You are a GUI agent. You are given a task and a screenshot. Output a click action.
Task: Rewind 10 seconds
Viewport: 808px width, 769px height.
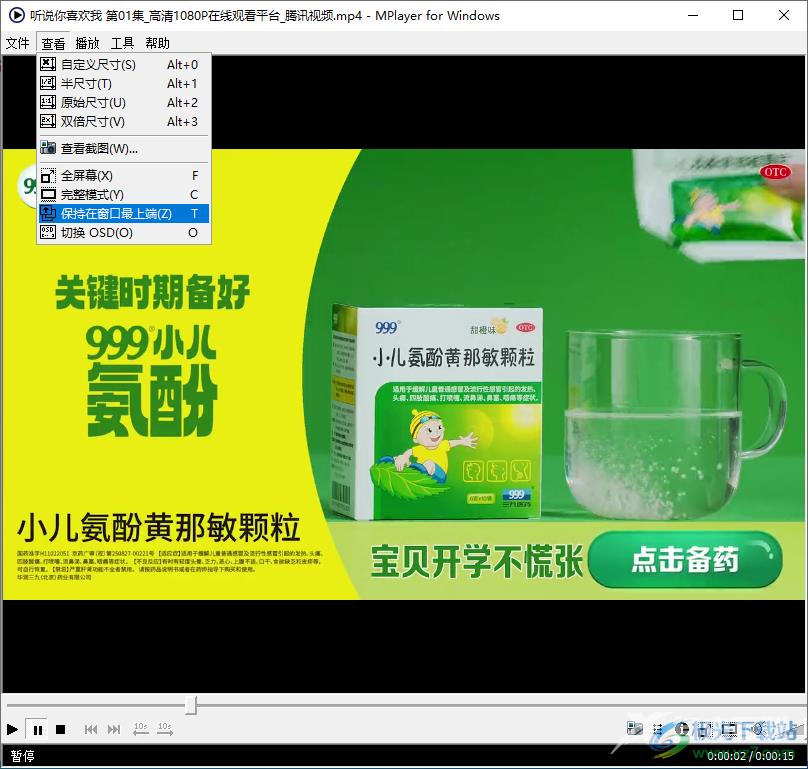[141, 728]
